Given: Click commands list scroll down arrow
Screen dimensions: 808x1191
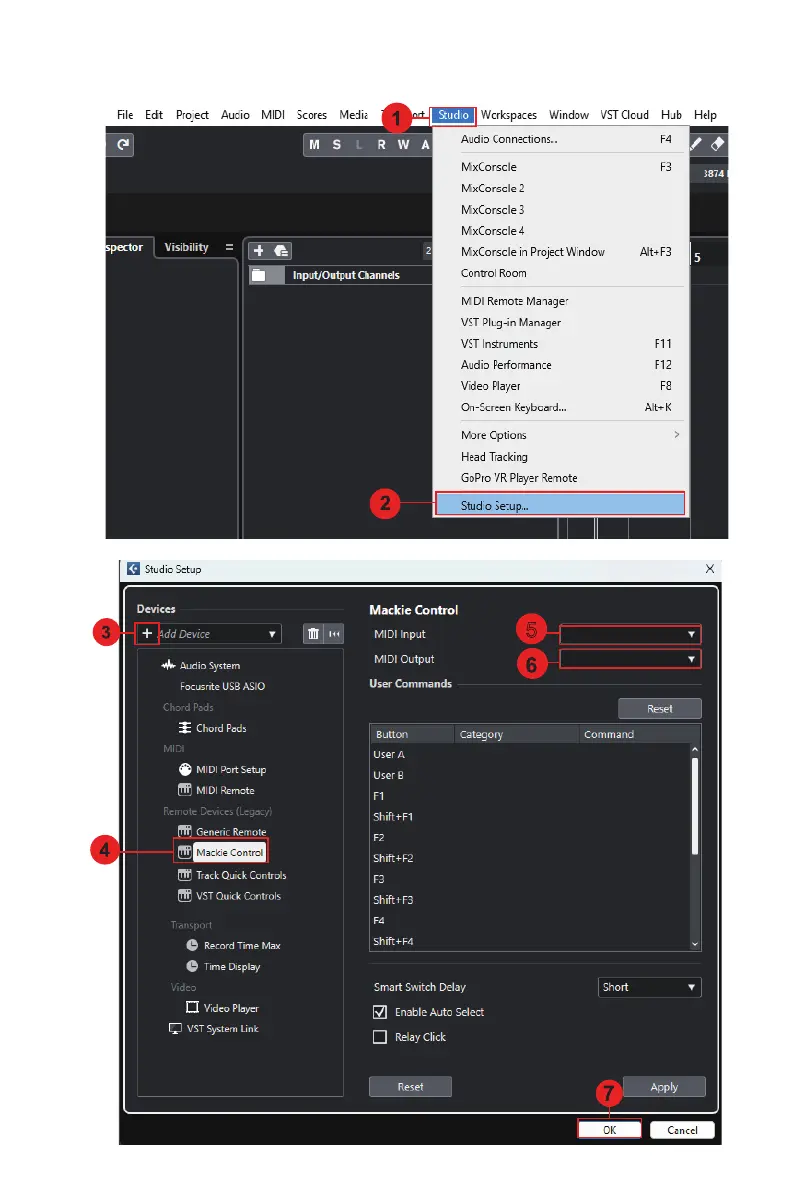Looking at the screenshot, I should coord(695,943).
